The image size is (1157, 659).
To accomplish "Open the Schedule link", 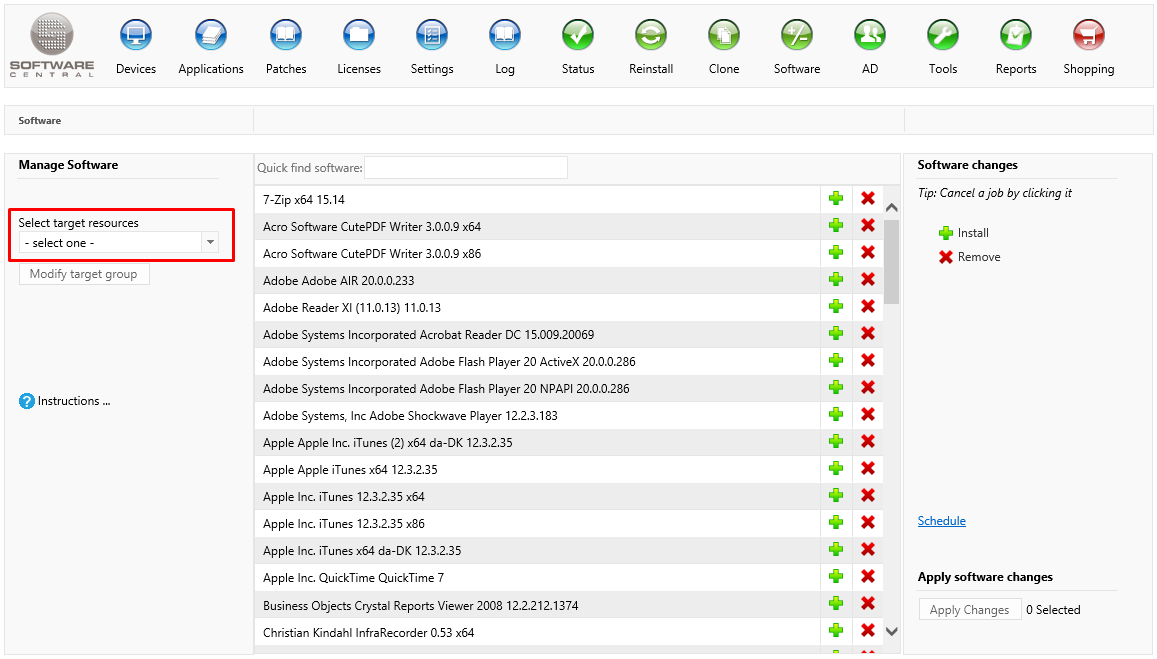I will click(941, 521).
